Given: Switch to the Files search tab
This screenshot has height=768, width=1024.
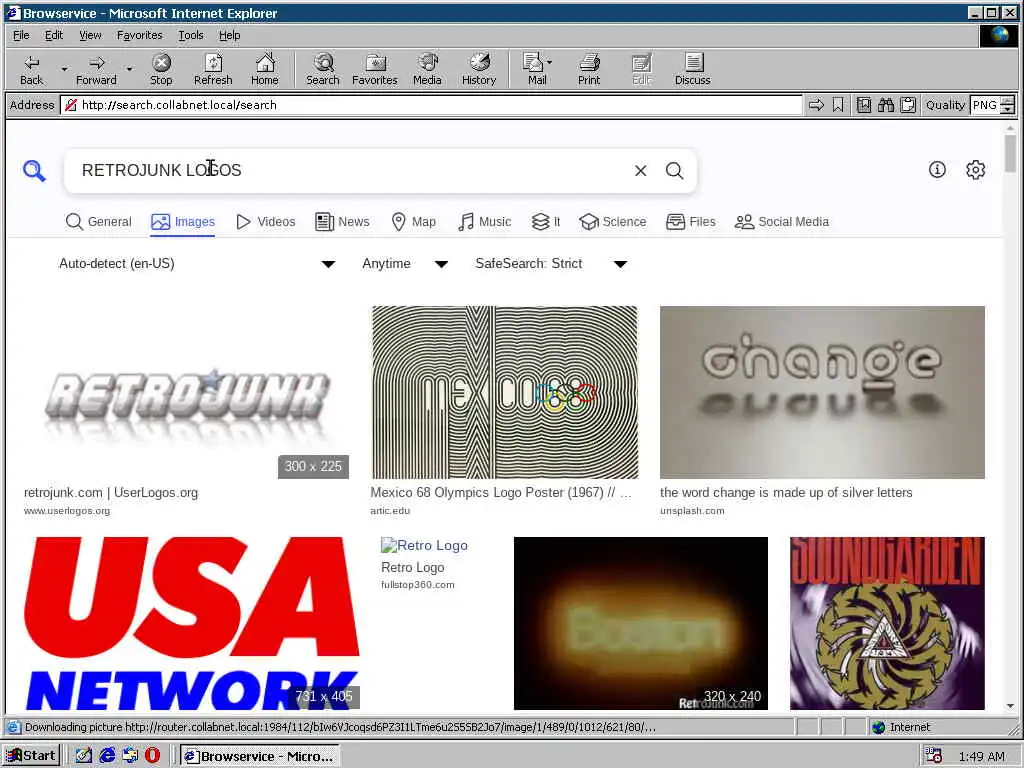Looking at the screenshot, I should [691, 222].
